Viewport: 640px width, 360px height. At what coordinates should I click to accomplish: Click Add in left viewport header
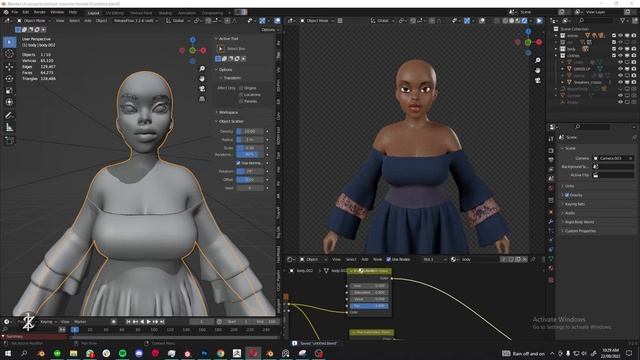(88, 20)
